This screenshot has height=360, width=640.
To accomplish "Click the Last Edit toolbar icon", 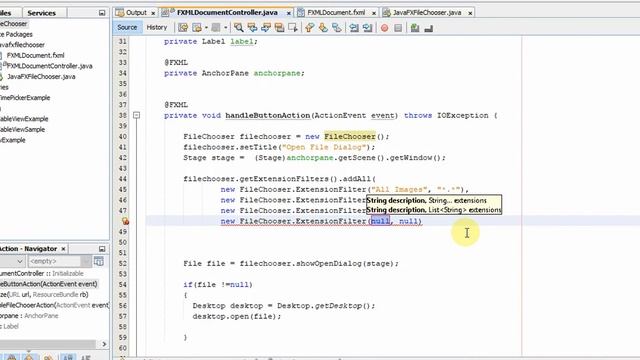I will coord(183,27).
